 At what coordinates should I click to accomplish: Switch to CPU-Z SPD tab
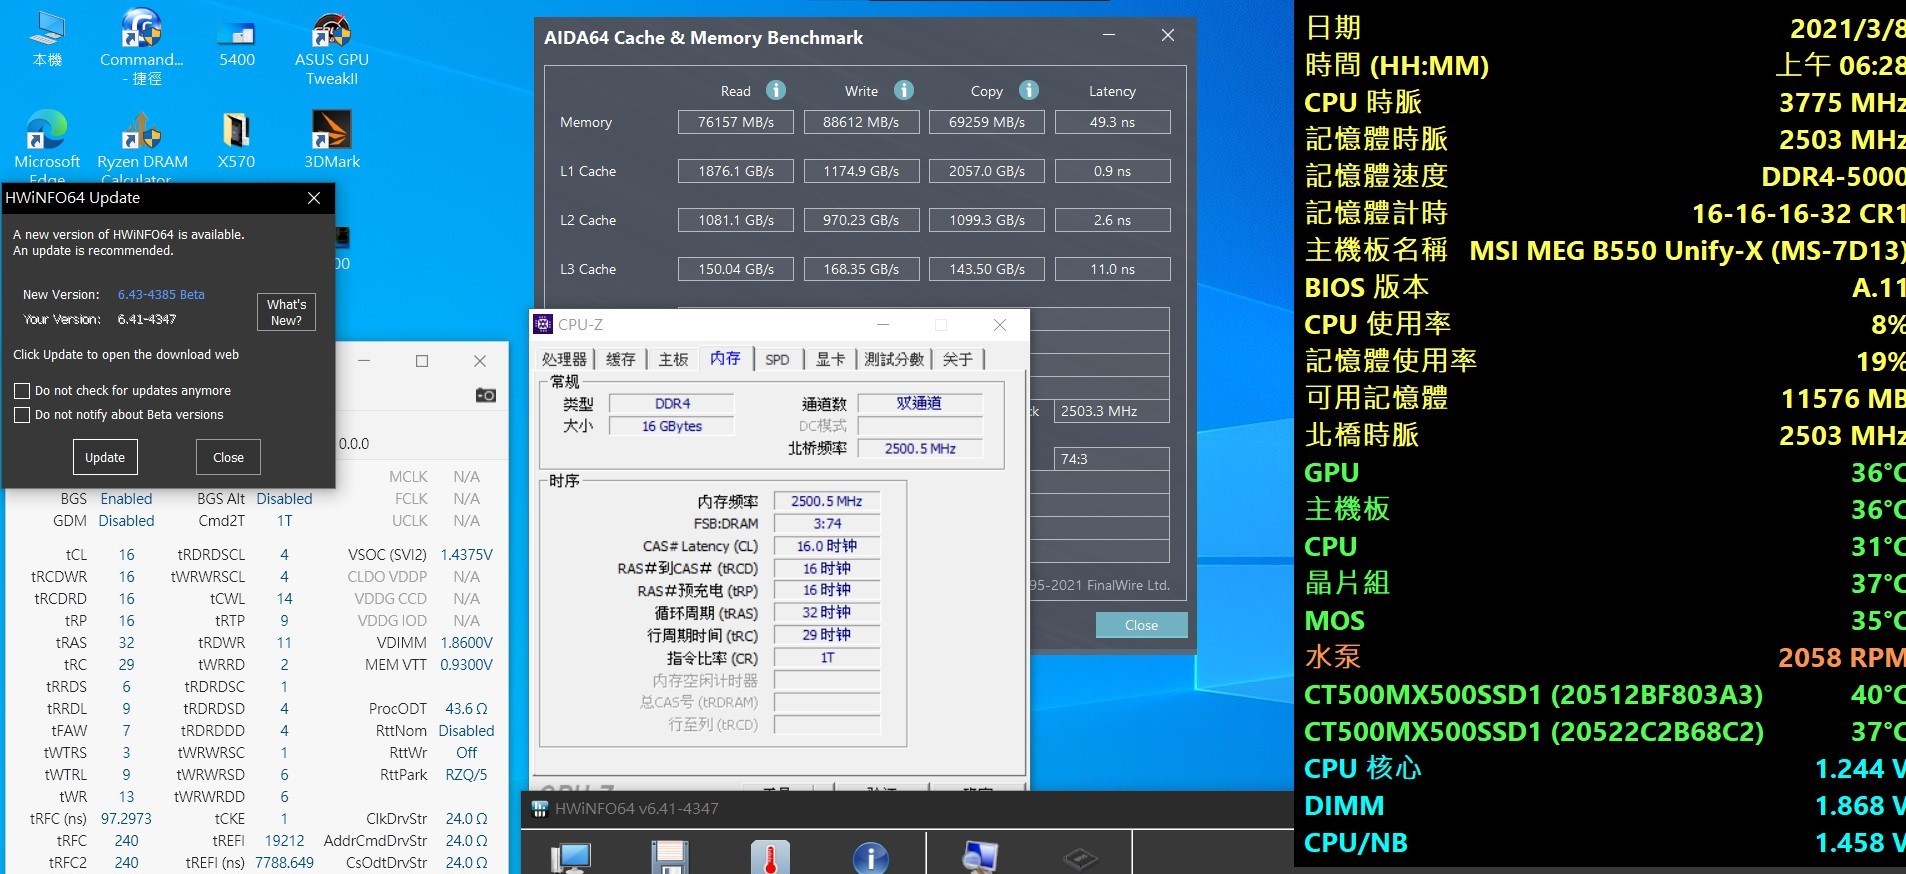click(x=777, y=359)
